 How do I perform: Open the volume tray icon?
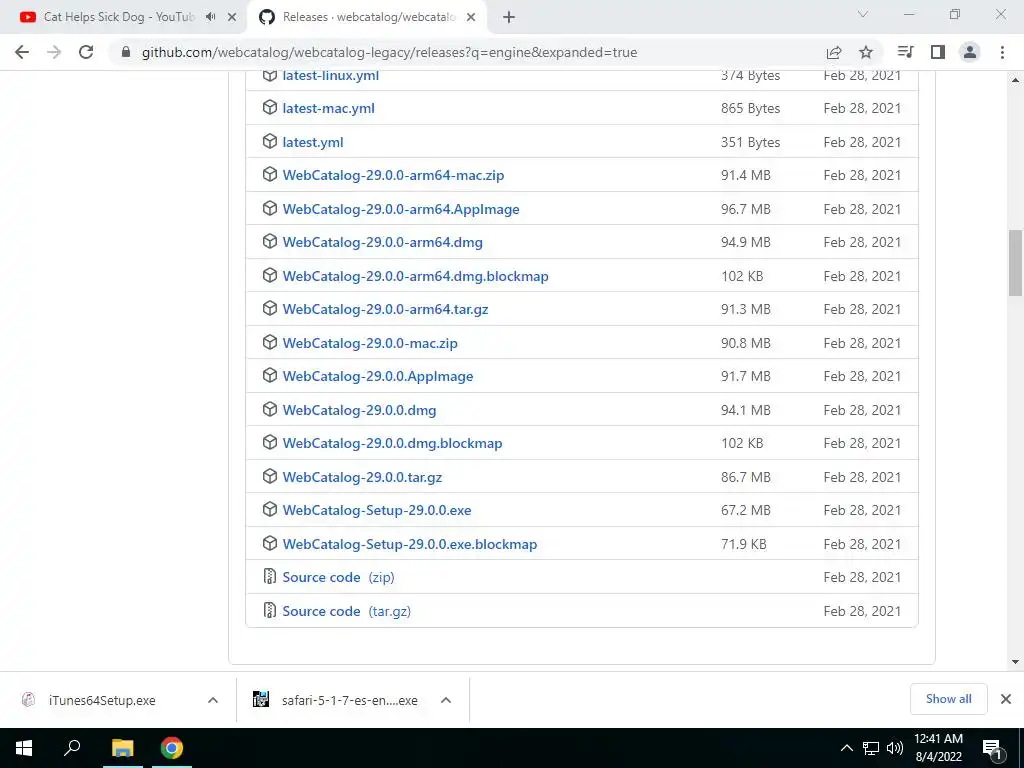click(895, 748)
